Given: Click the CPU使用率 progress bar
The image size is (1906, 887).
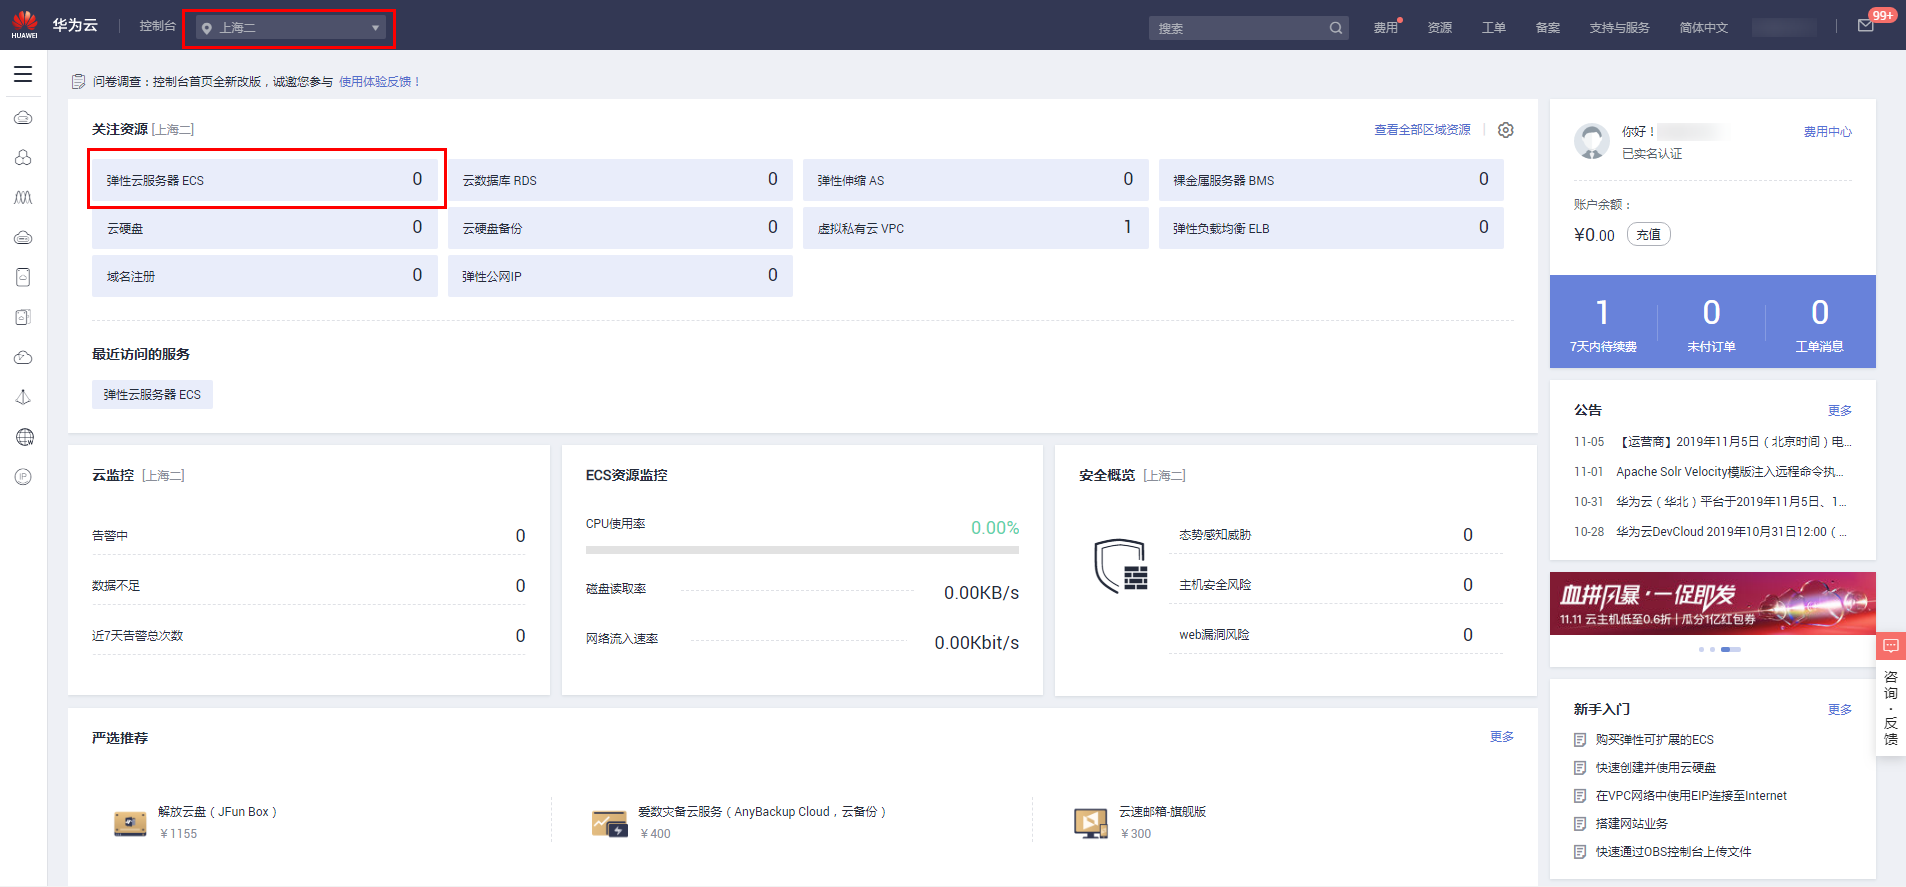Looking at the screenshot, I should 802,550.
